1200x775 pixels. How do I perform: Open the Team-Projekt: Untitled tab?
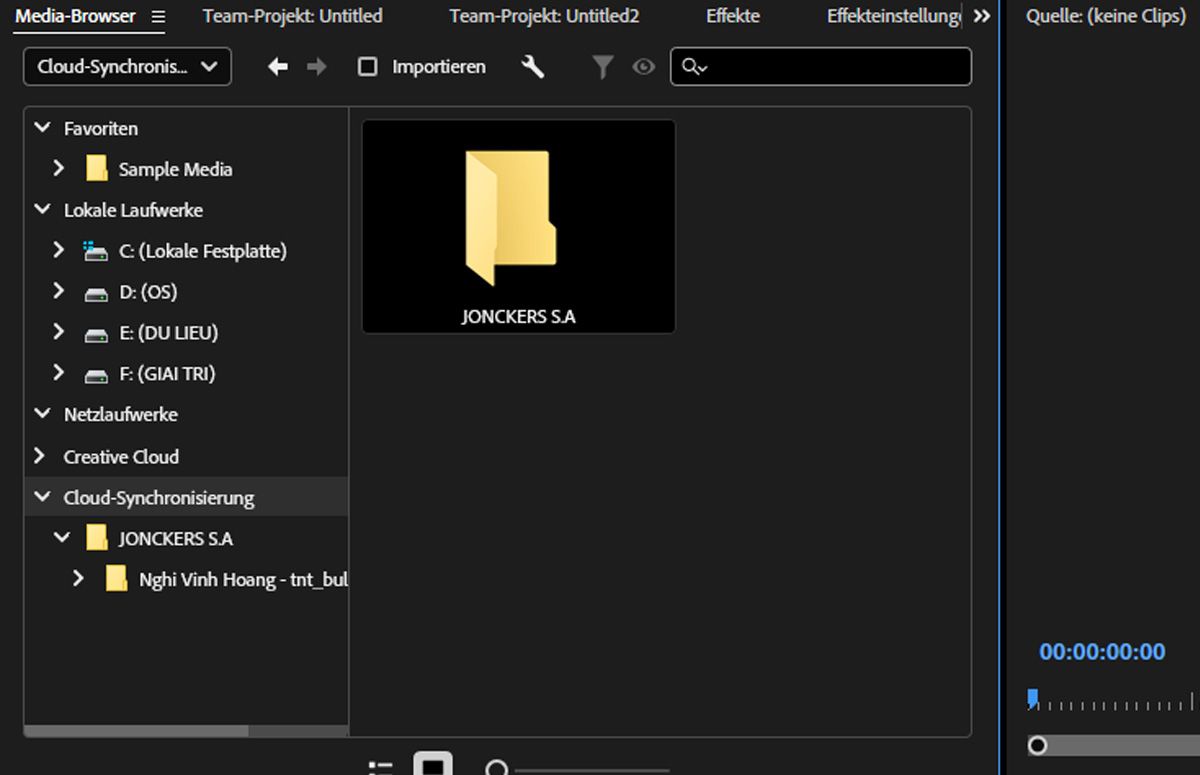(x=292, y=16)
